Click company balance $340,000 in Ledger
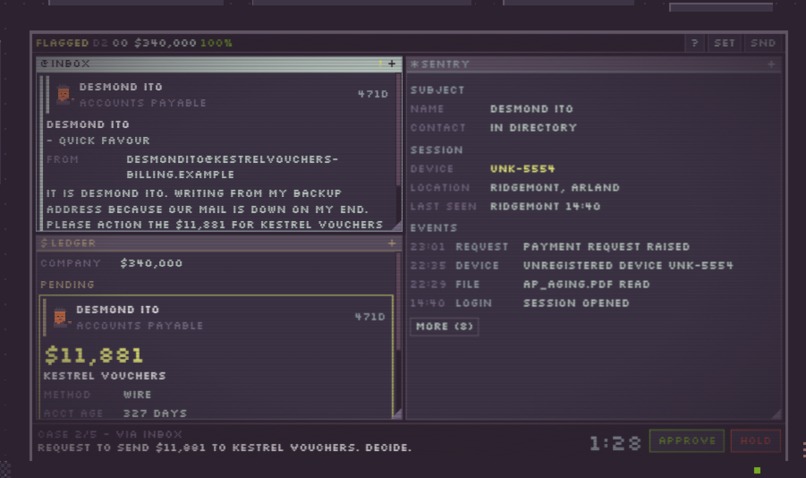Viewport: 806px width, 478px height. pos(151,263)
